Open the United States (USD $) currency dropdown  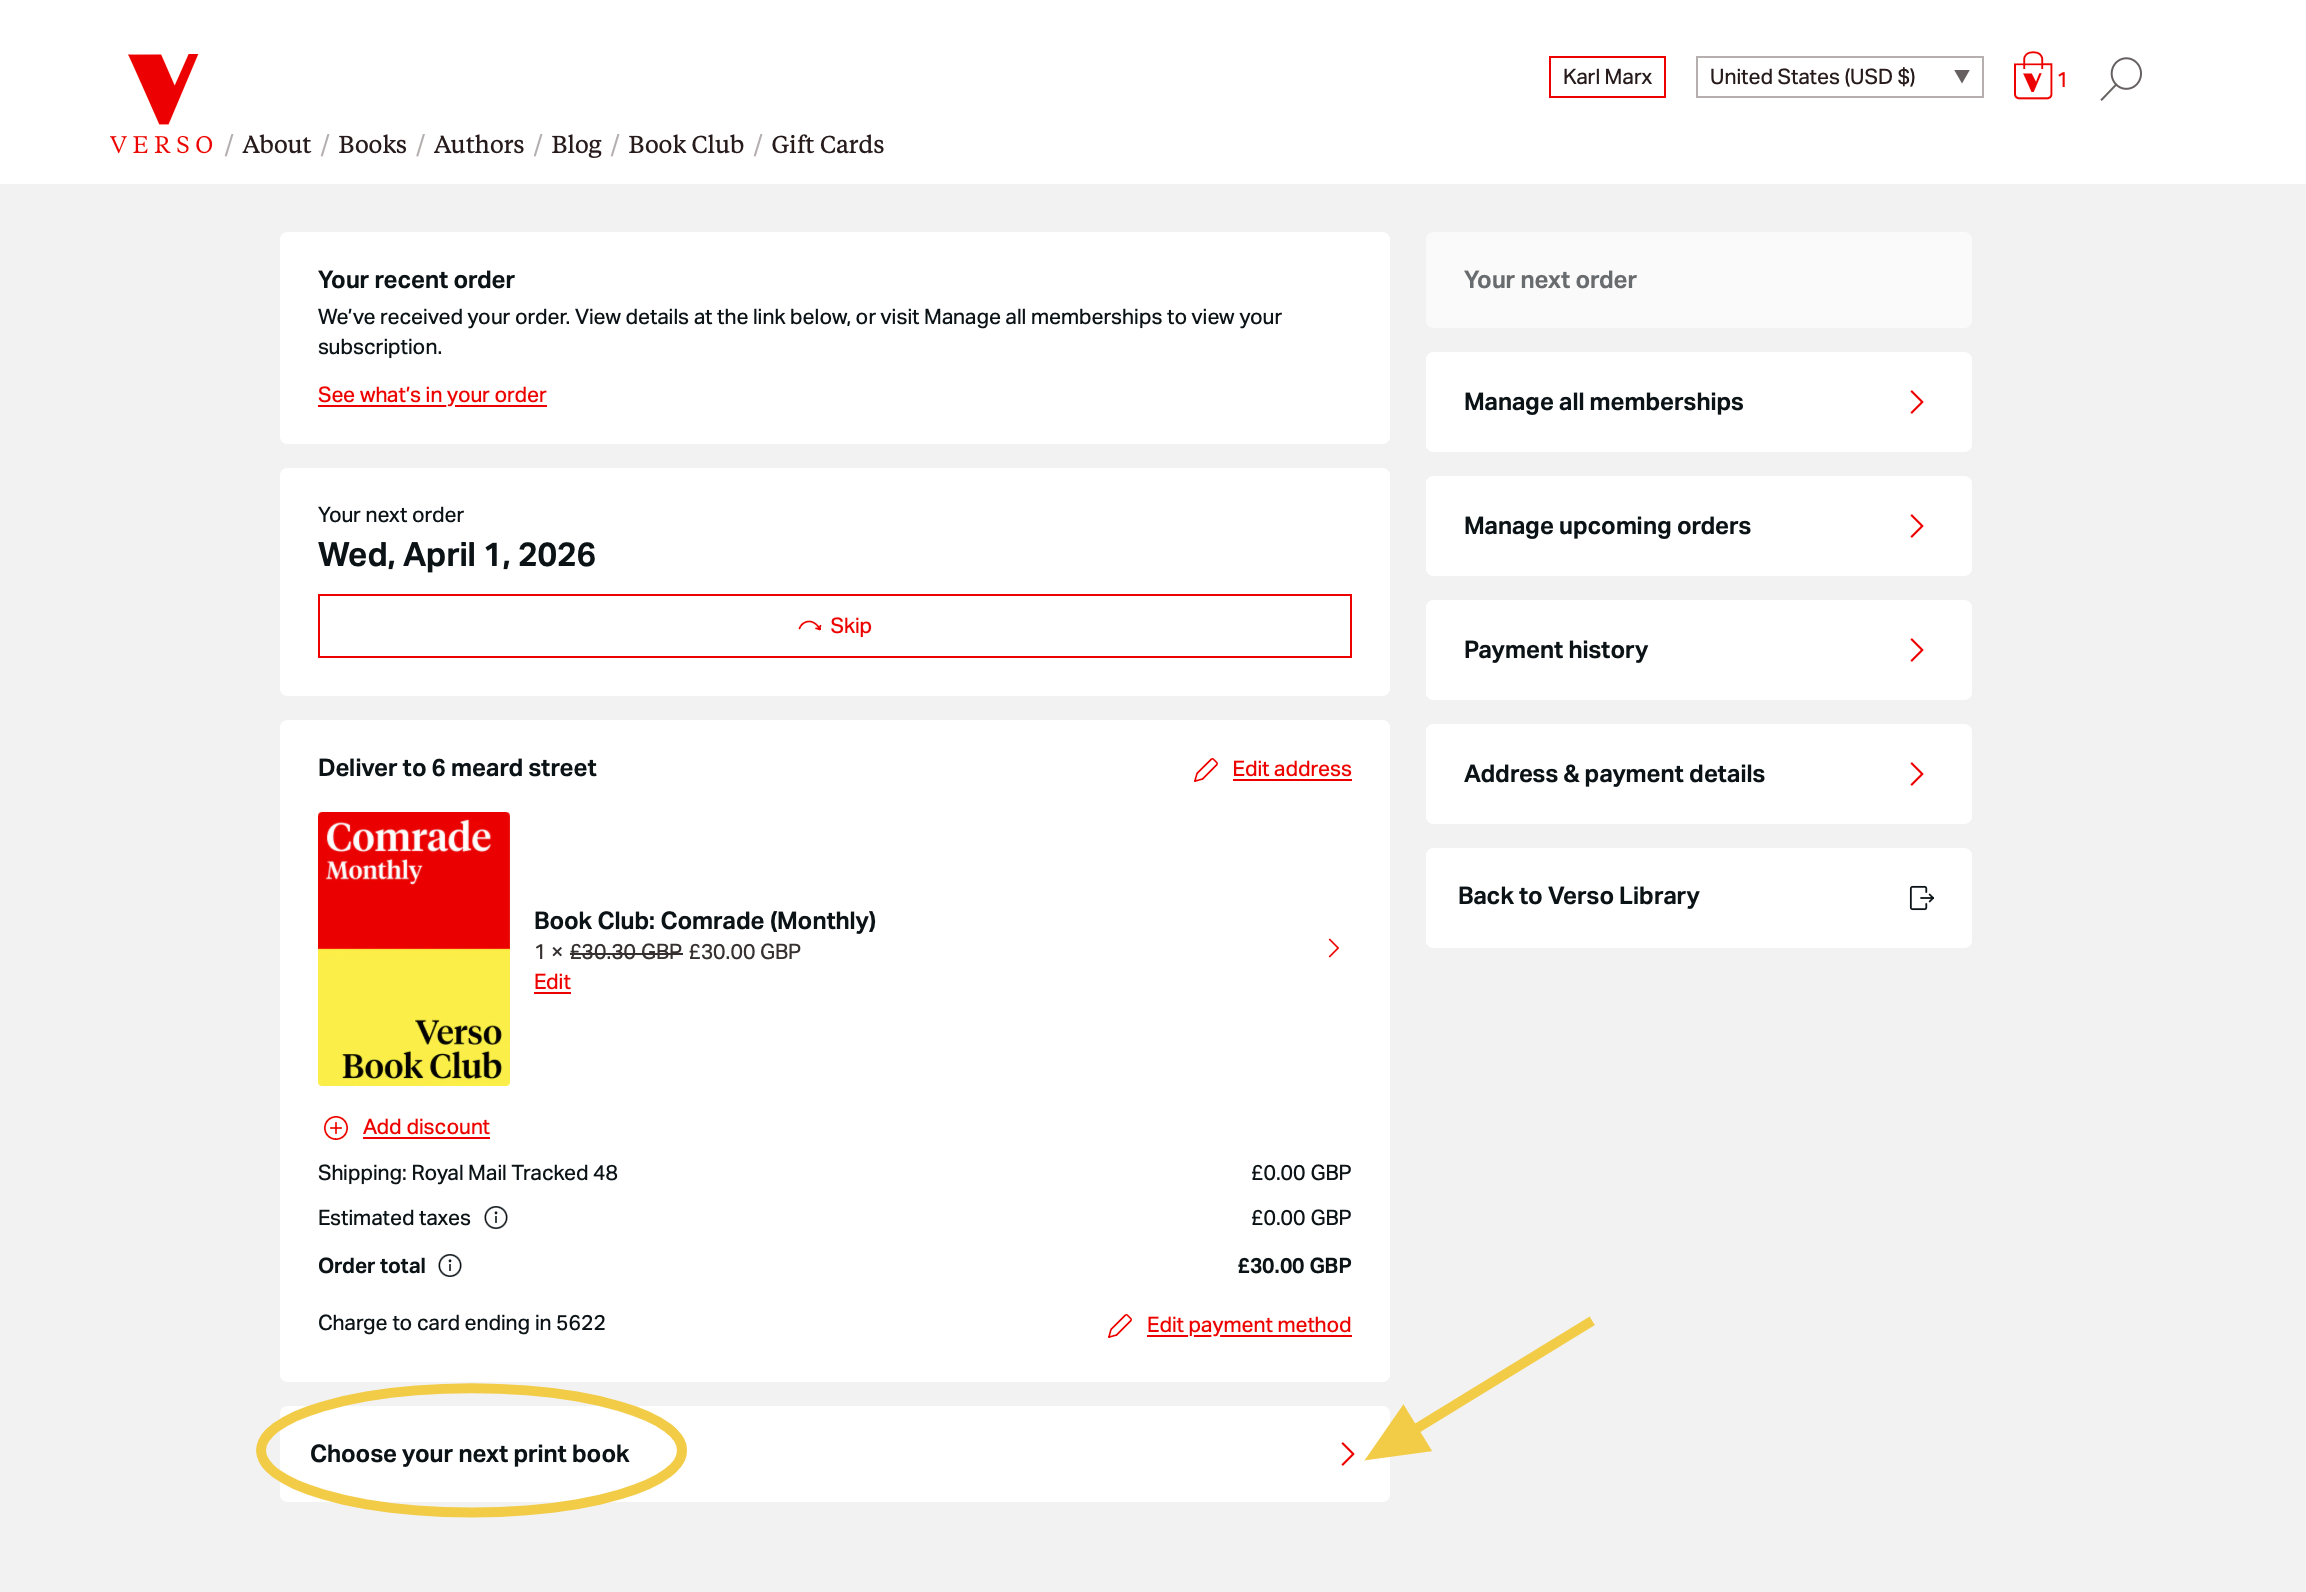[1839, 77]
